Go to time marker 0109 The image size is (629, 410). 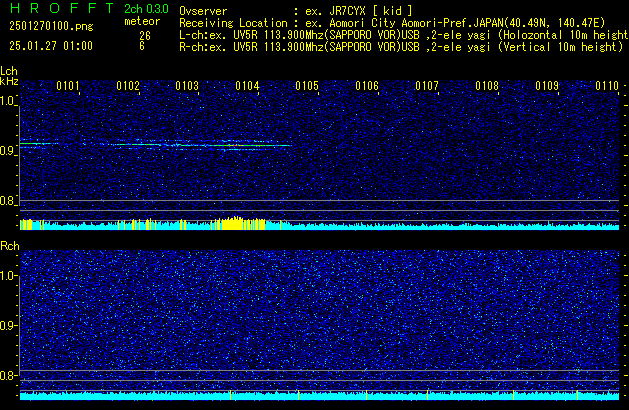pyautogui.click(x=547, y=86)
